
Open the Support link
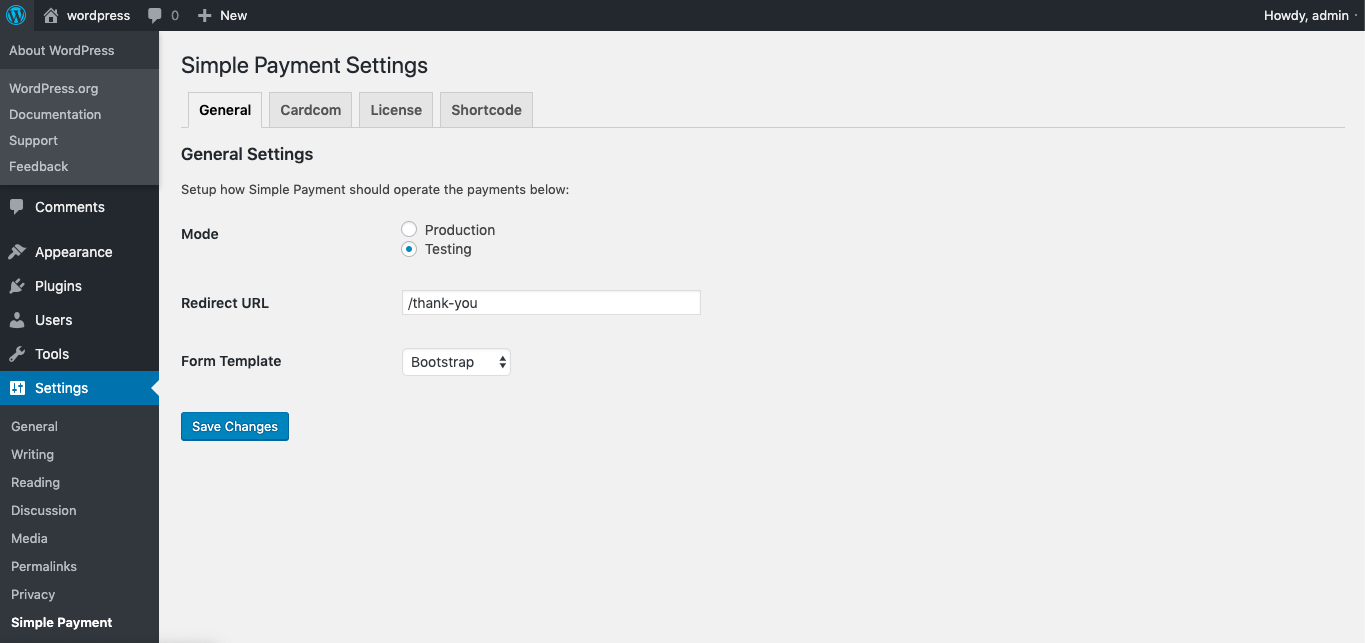point(34,140)
